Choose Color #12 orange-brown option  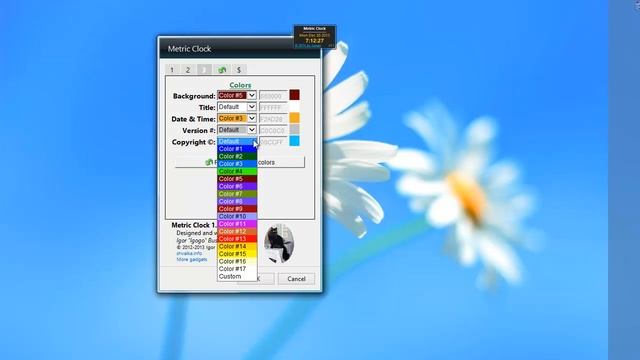point(237,231)
